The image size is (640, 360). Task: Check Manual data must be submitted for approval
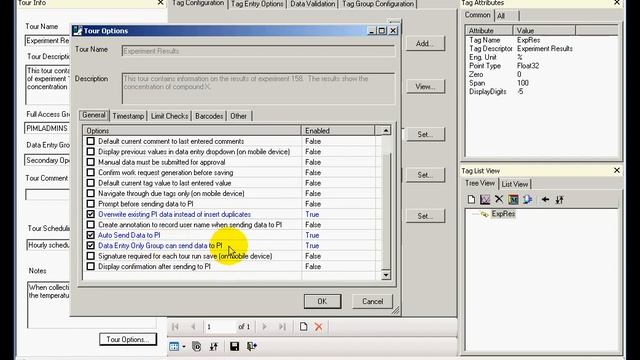91,162
